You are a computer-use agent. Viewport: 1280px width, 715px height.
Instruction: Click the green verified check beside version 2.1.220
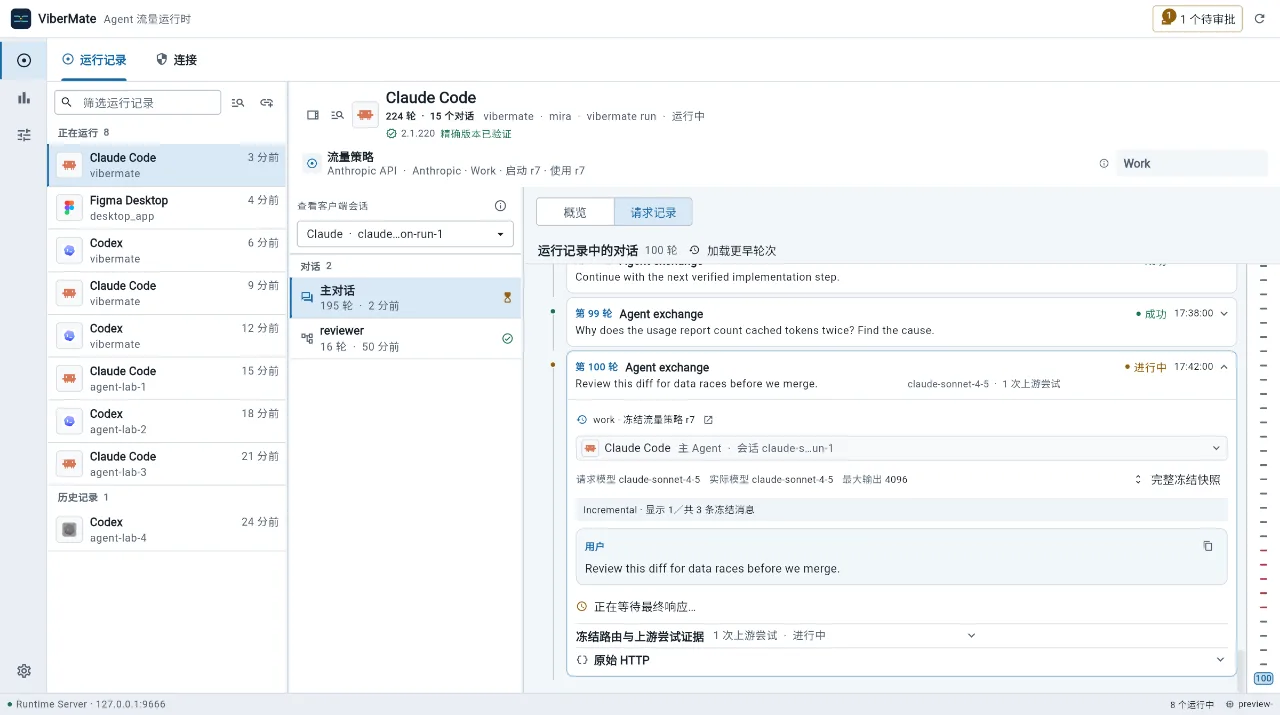tap(391, 133)
